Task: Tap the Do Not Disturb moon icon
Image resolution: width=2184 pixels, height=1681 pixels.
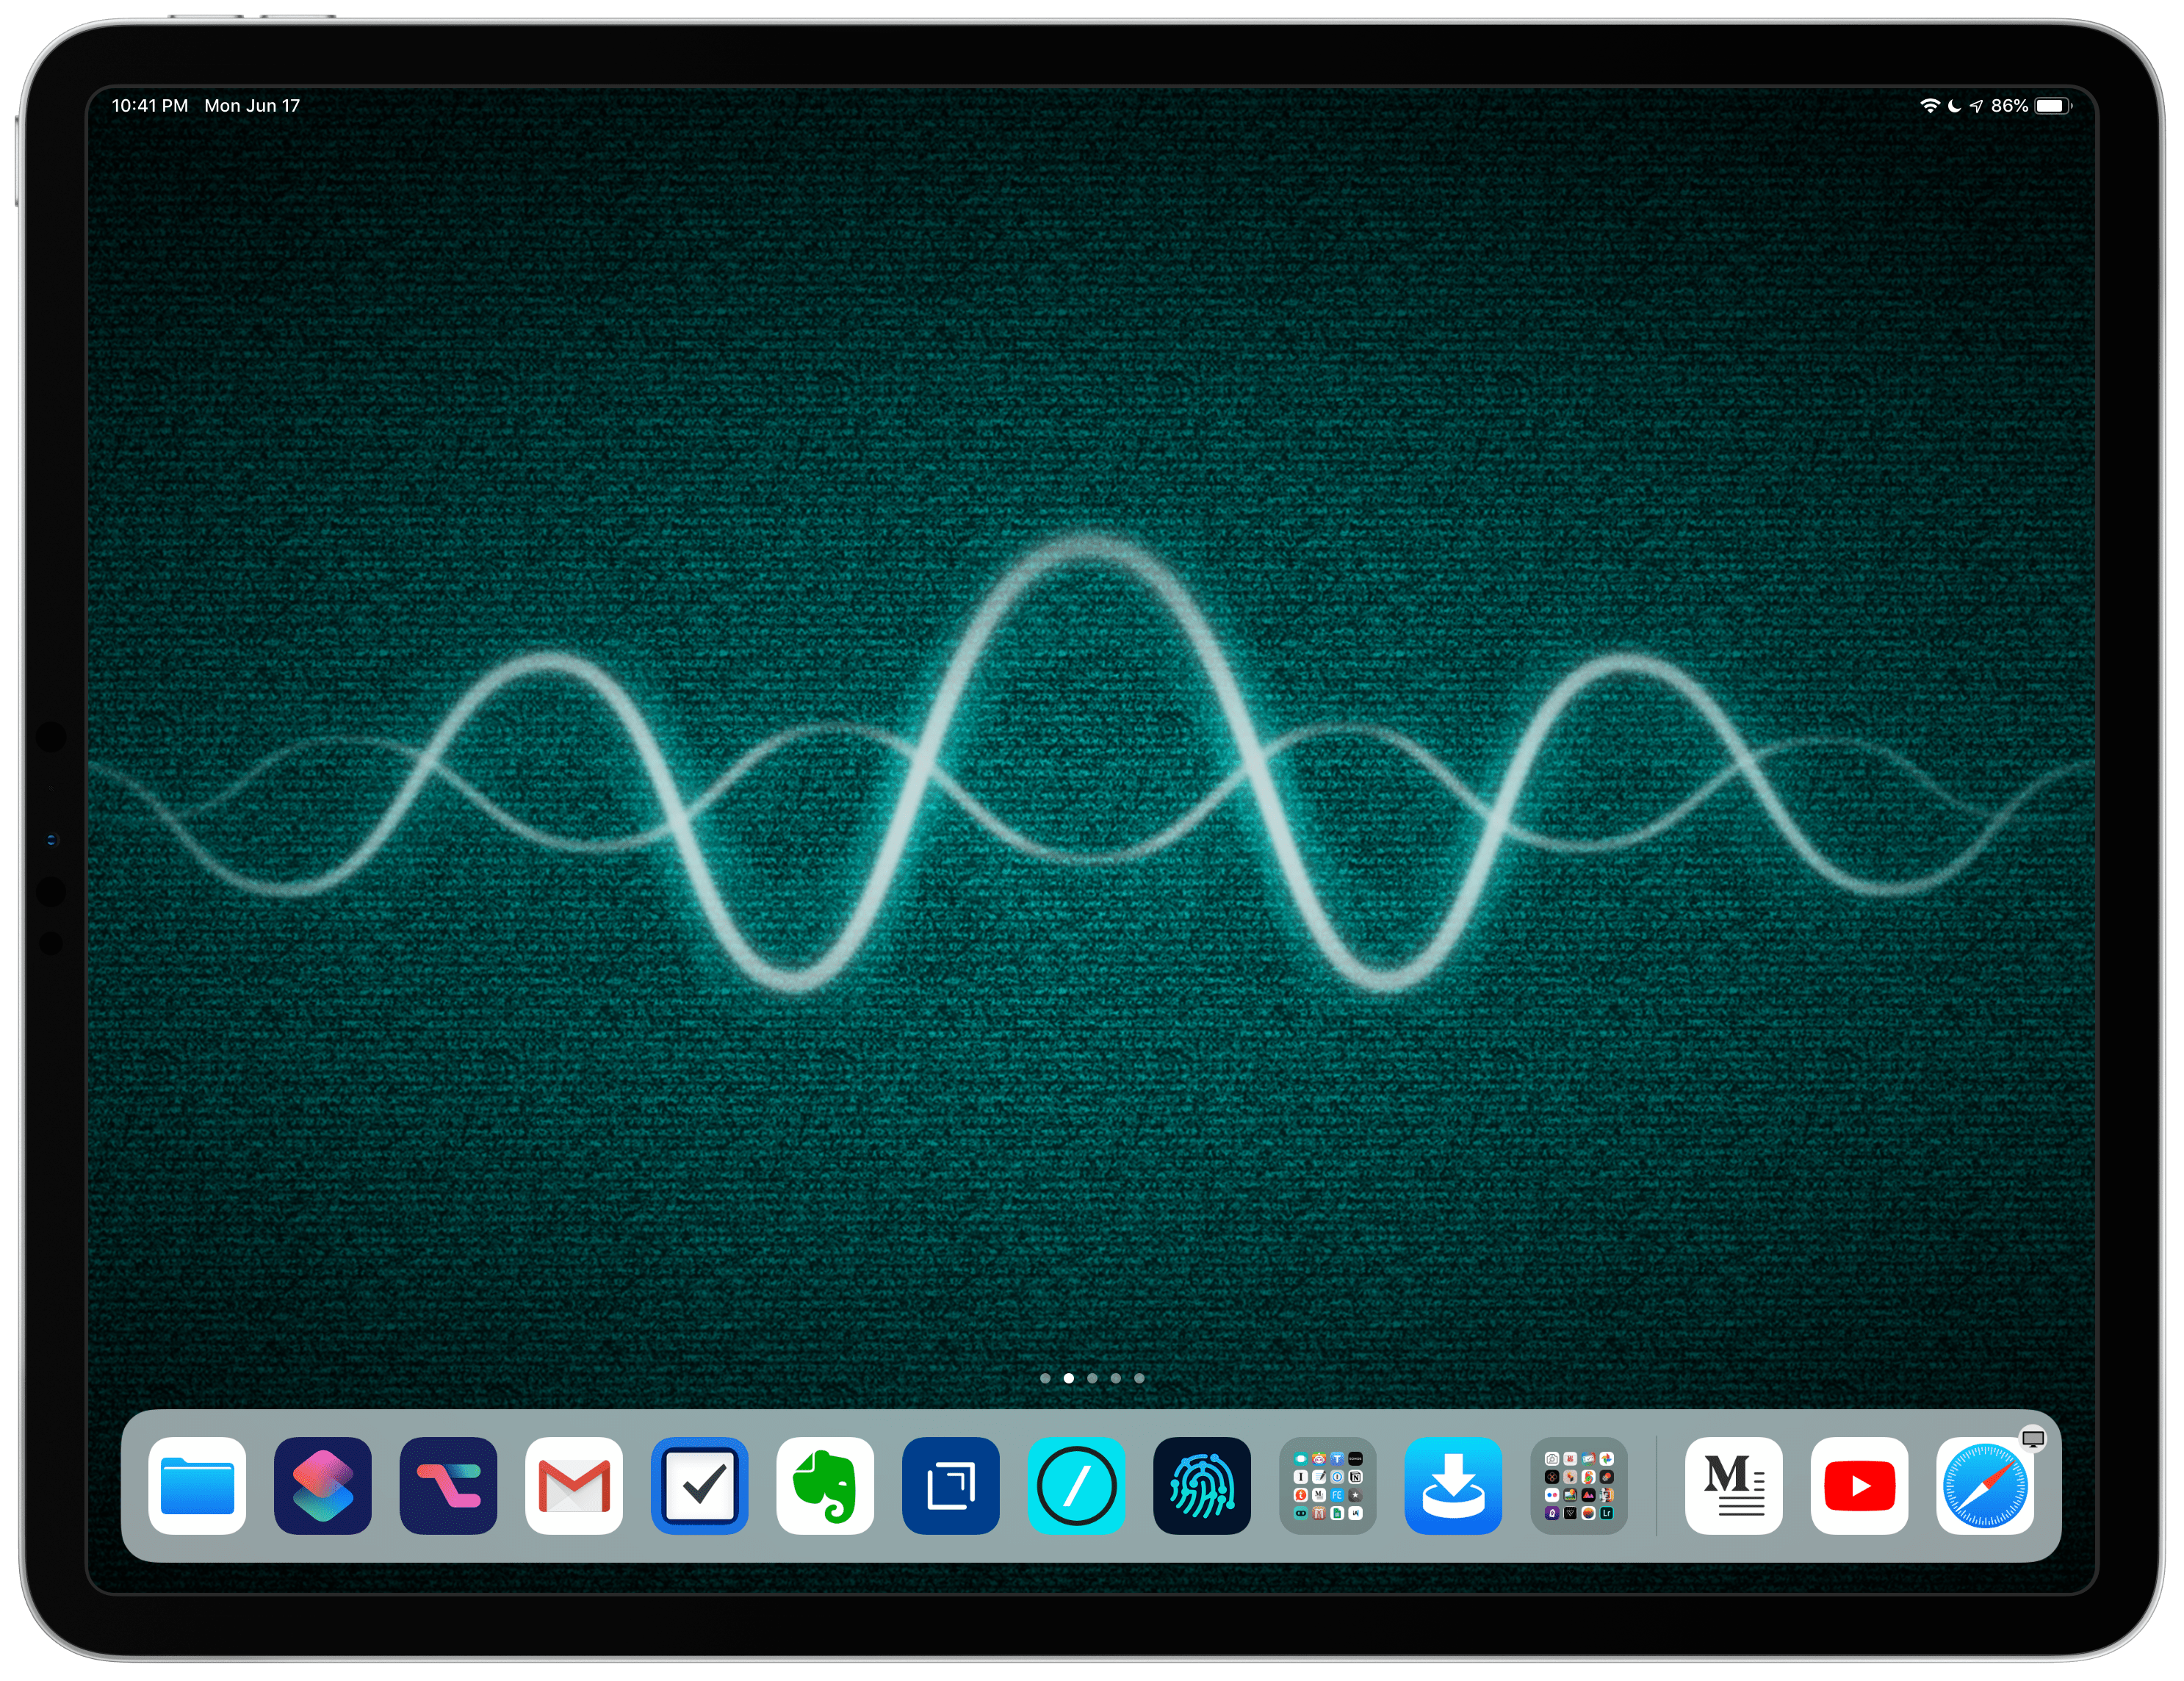Action: pyautogui.click(x=1954, y=104)
